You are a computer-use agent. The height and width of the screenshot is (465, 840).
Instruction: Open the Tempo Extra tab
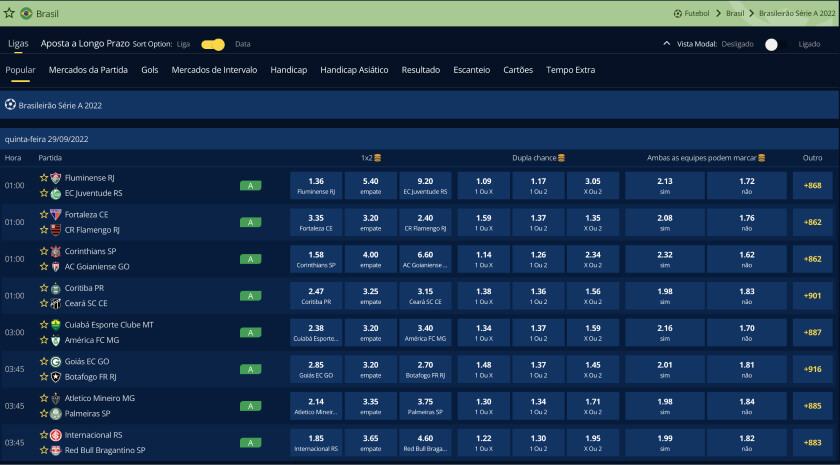tap(571, 70)
